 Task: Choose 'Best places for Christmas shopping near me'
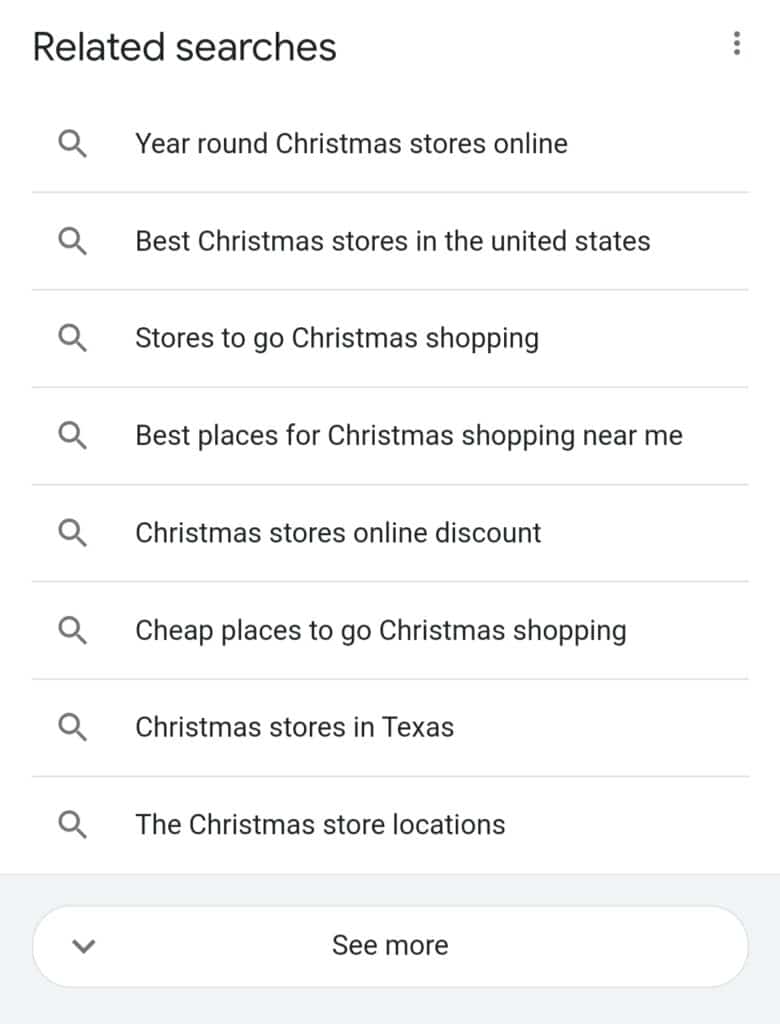point(409,435)
